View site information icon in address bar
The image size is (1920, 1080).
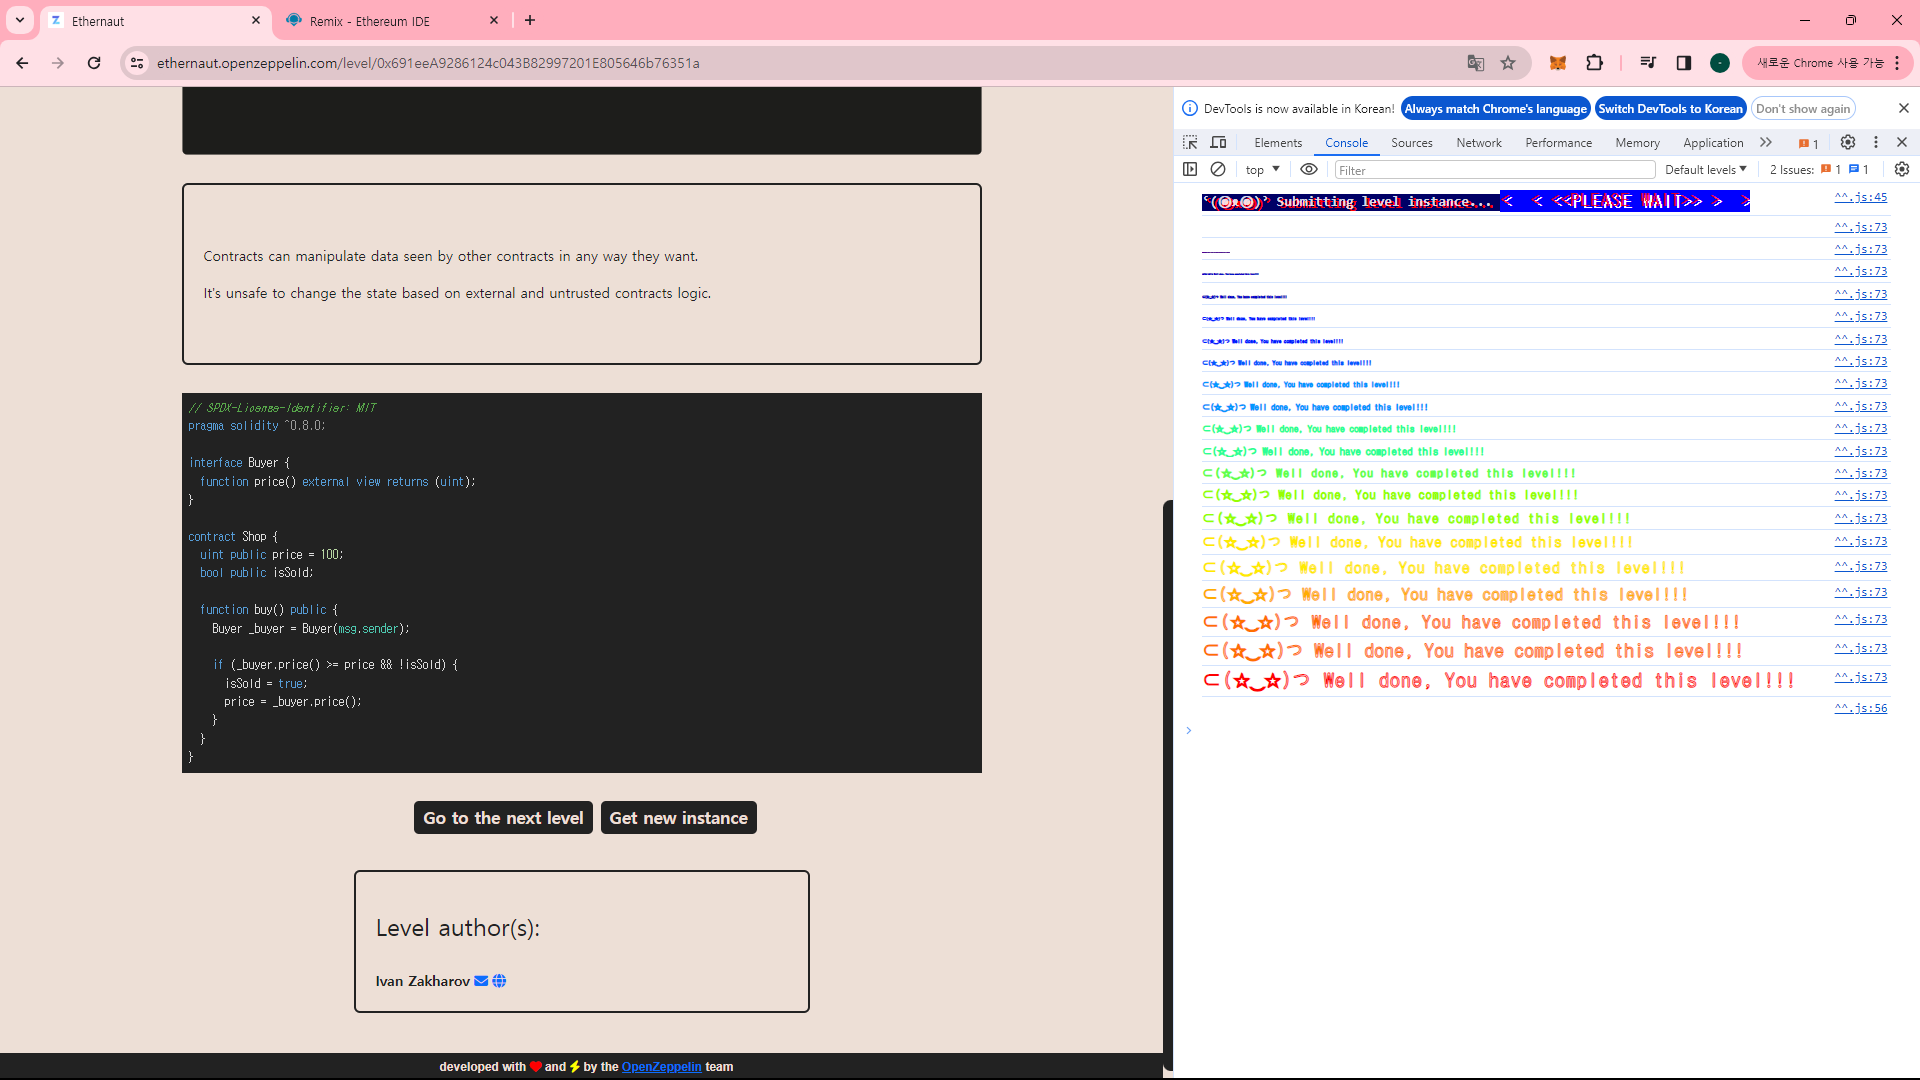pos(138,63)
